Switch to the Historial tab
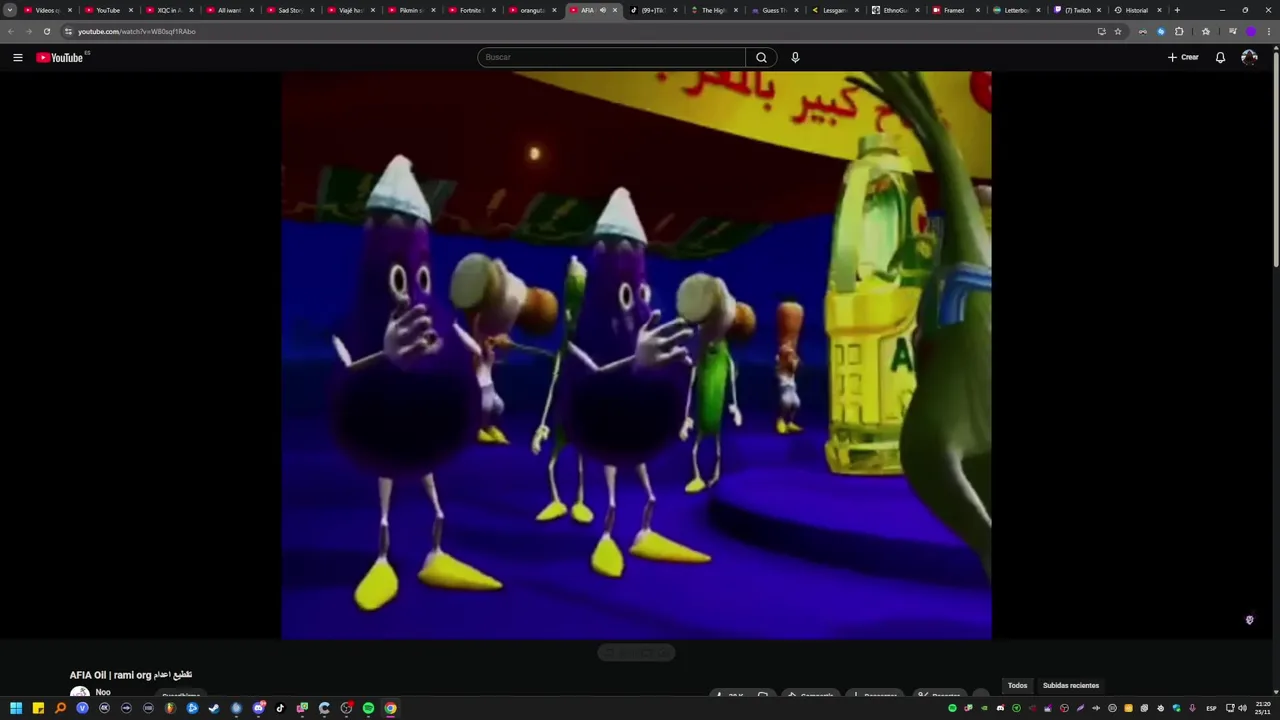This screenshot has width=1280, height=720. pos(1135,10)
